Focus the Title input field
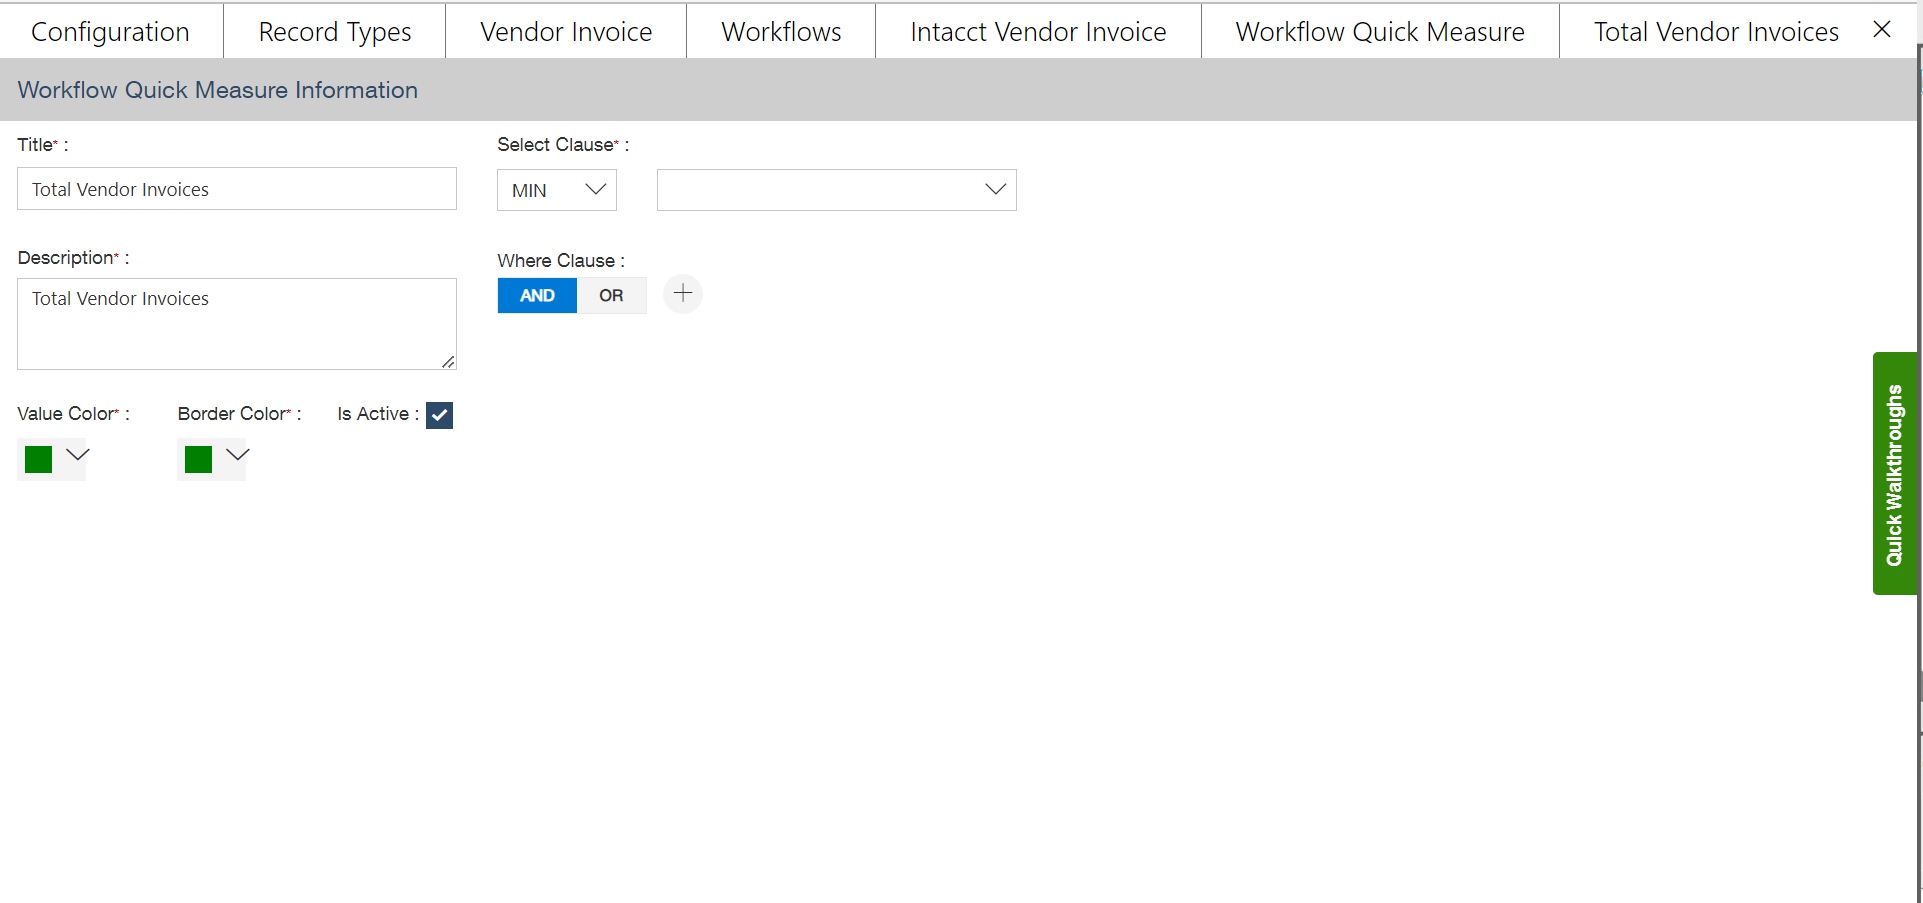 click(237, 189)
